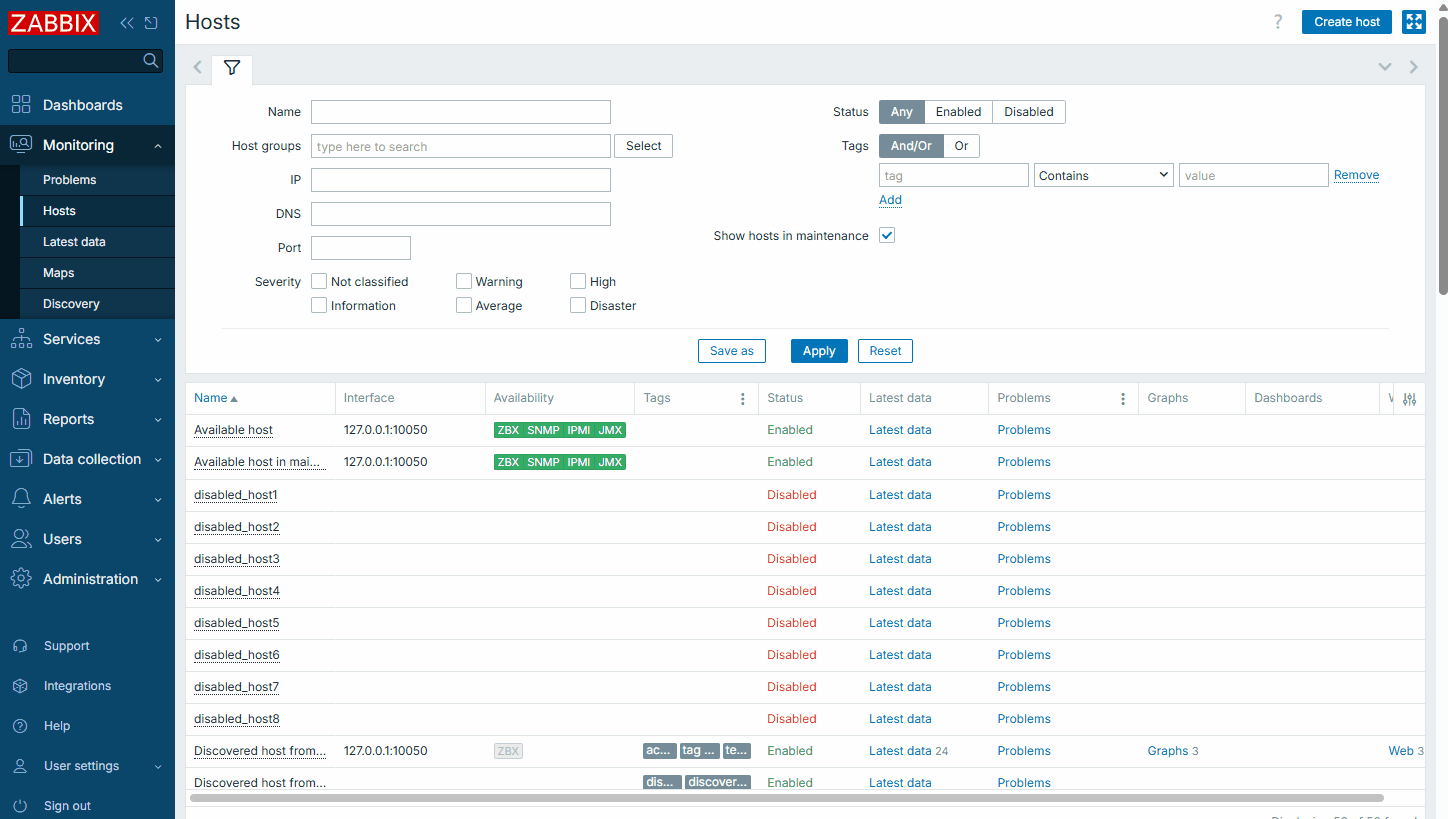Tick the Warning severity checkbox
The image size is (1448, 819).
pos(464,282)
